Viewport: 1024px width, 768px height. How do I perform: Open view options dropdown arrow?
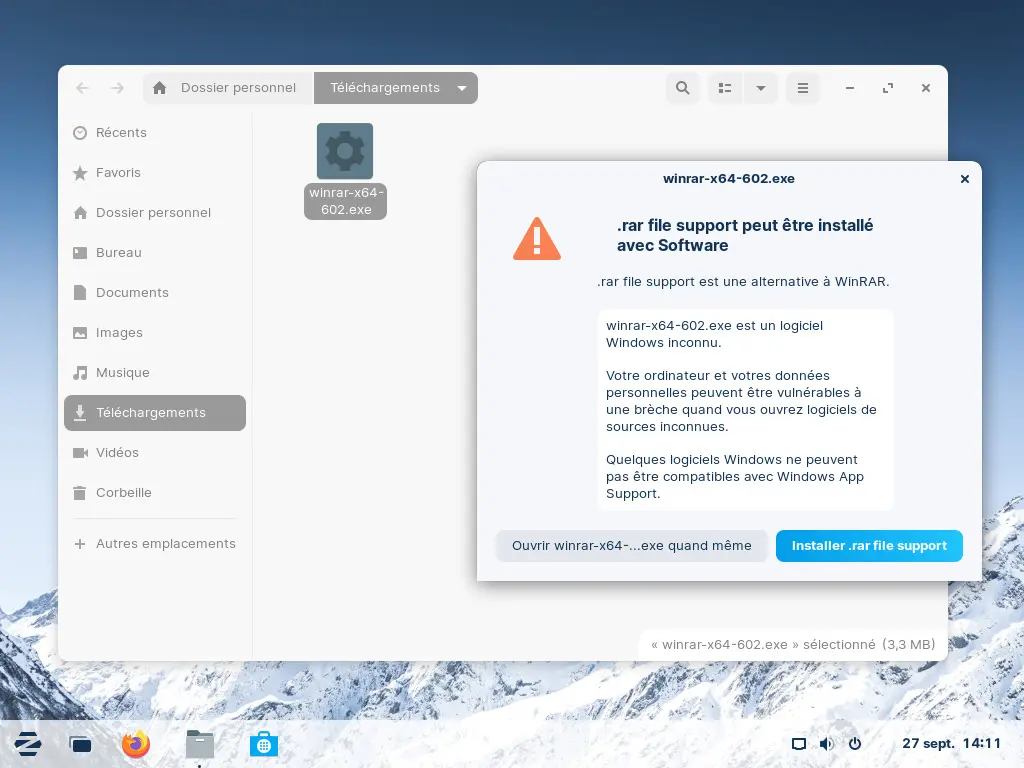[x=760, y=88]
